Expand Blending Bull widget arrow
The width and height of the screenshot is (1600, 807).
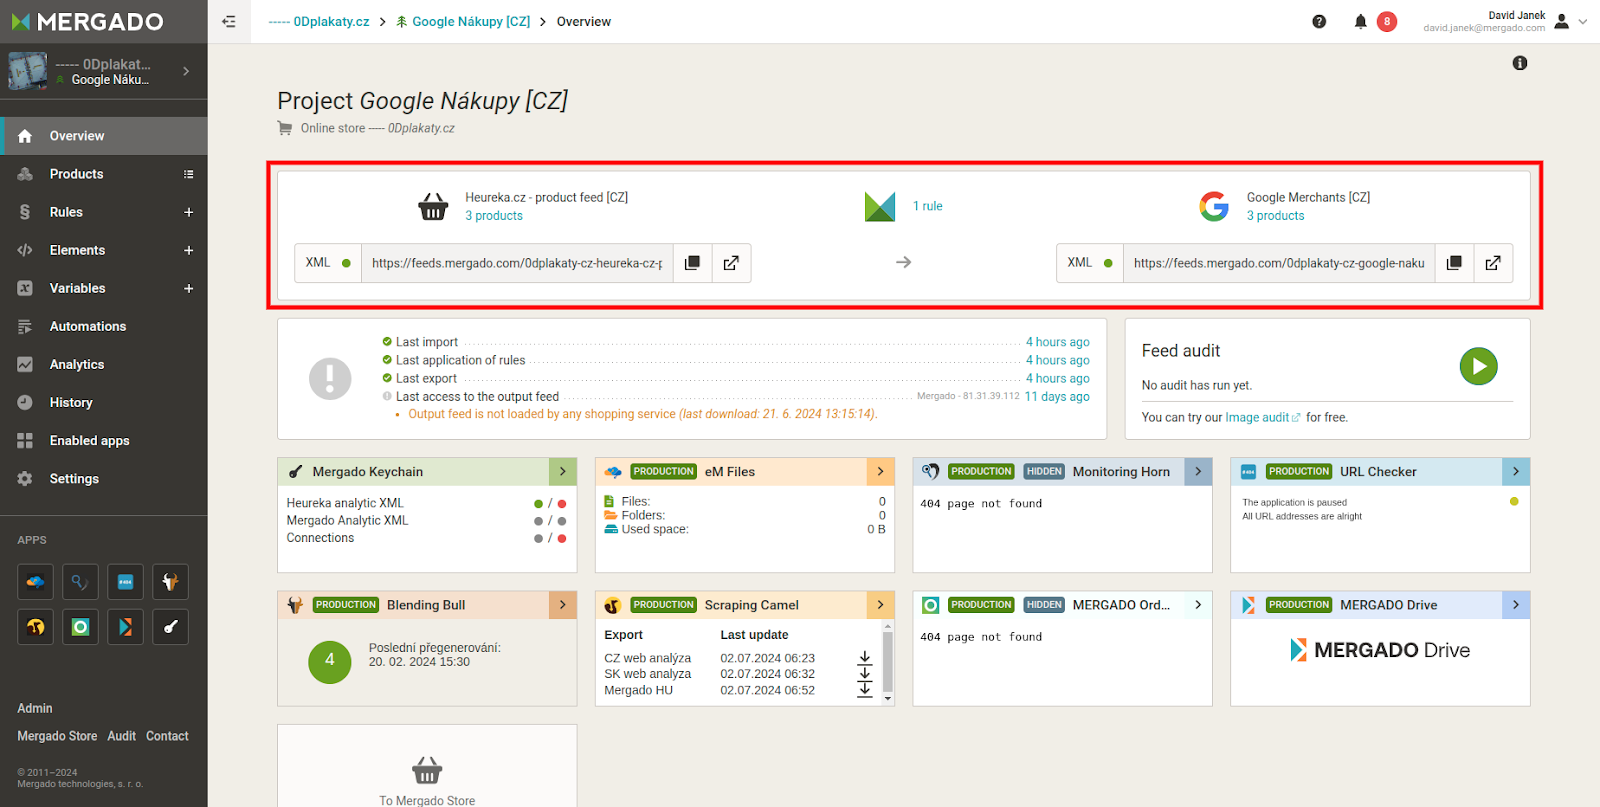(x=563, y=605)
